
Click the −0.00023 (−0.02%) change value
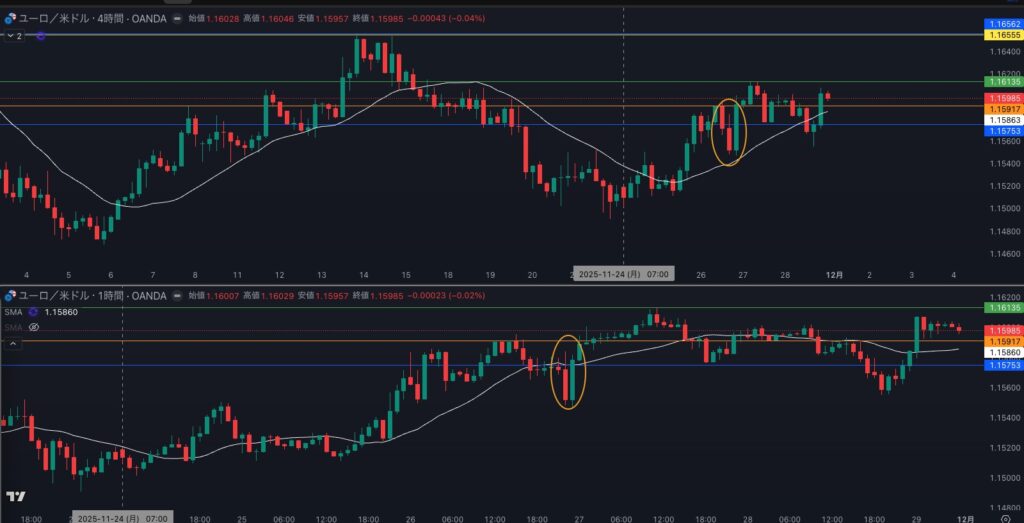pos(446,296)
